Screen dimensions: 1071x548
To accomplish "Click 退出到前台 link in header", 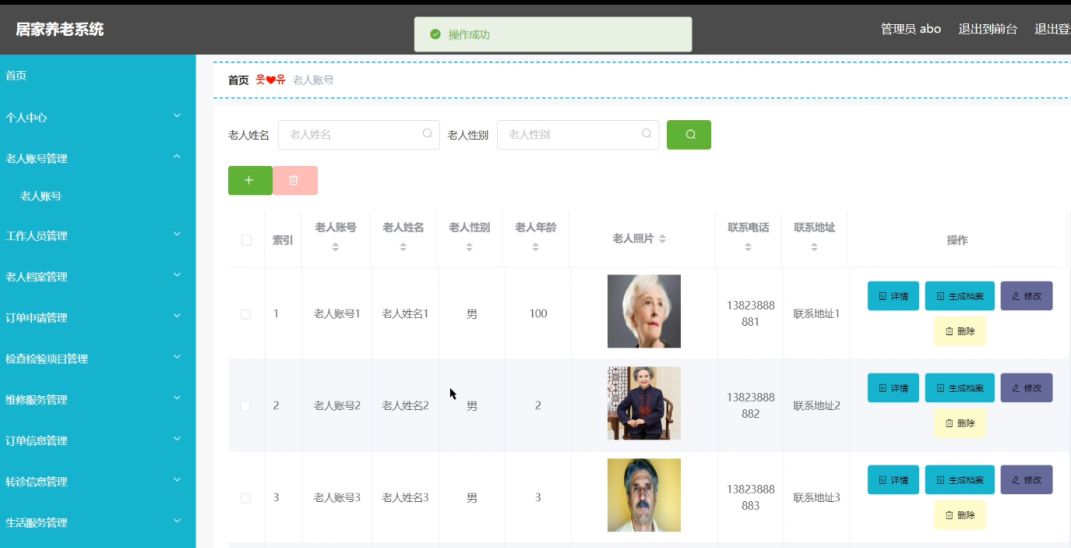I will pos(988,29).
